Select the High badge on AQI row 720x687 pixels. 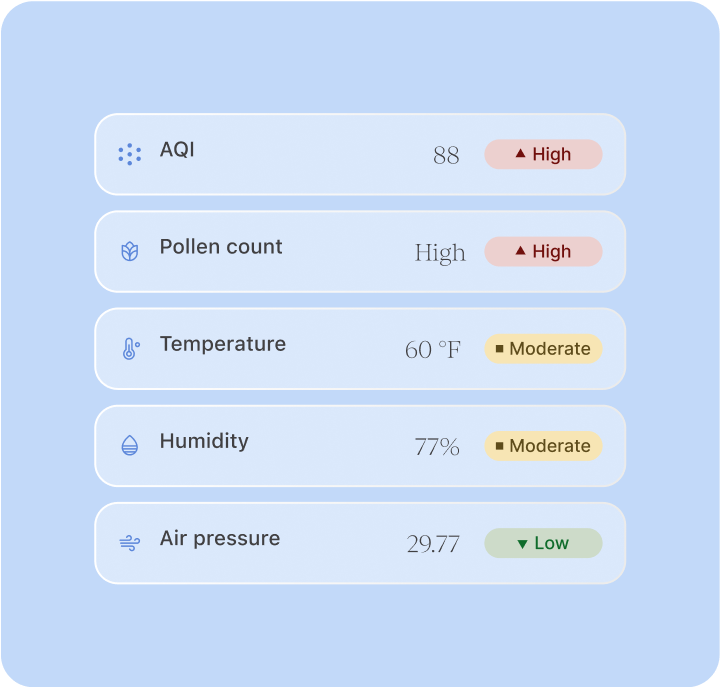click(x=543, y=154)
